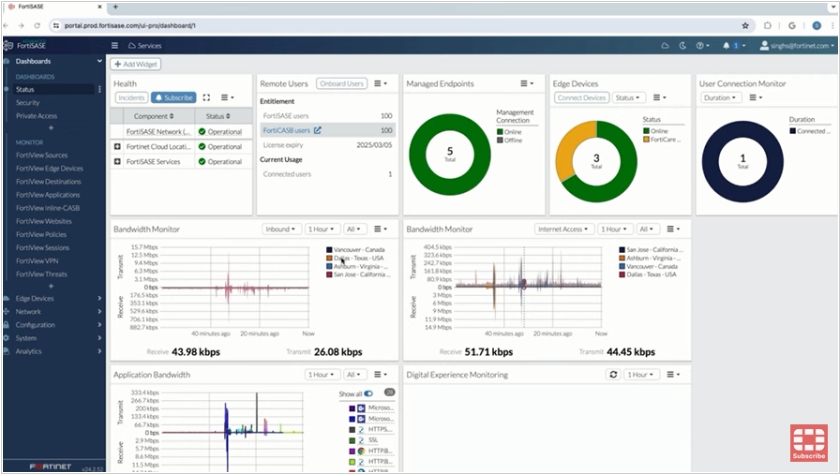This screenshot has height=474, width=840.
Task: Click the Onboard Users button
Action: click(x=342, y=84)
